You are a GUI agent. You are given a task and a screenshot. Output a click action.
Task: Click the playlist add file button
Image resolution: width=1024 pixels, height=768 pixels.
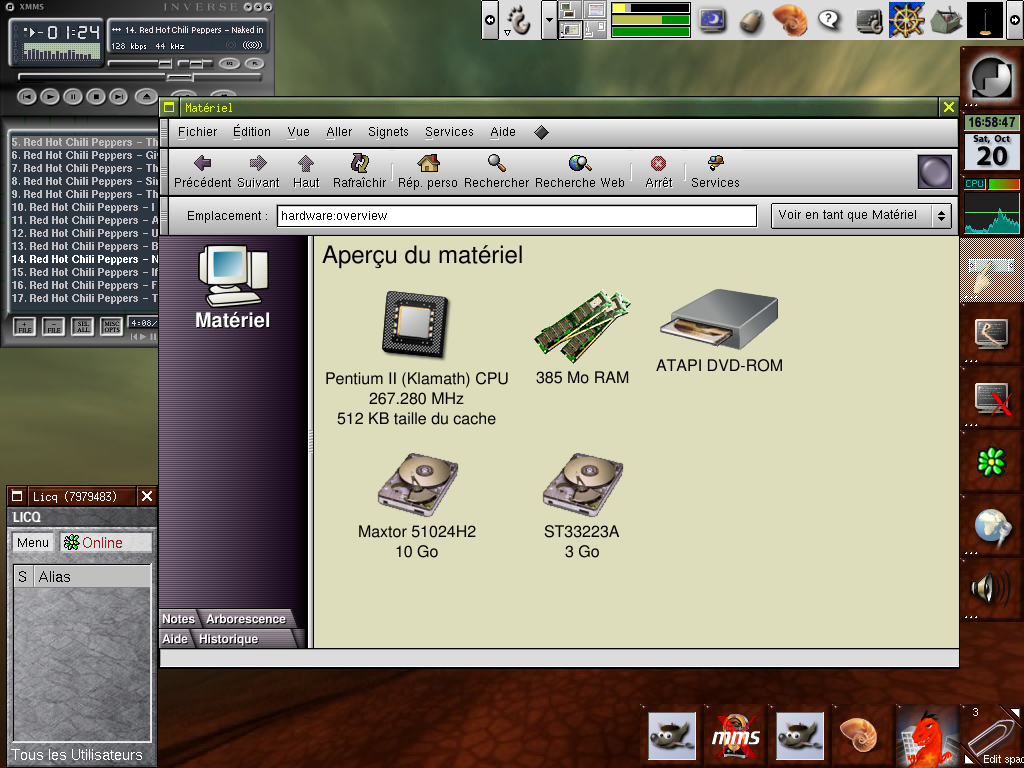pos(25,326)
